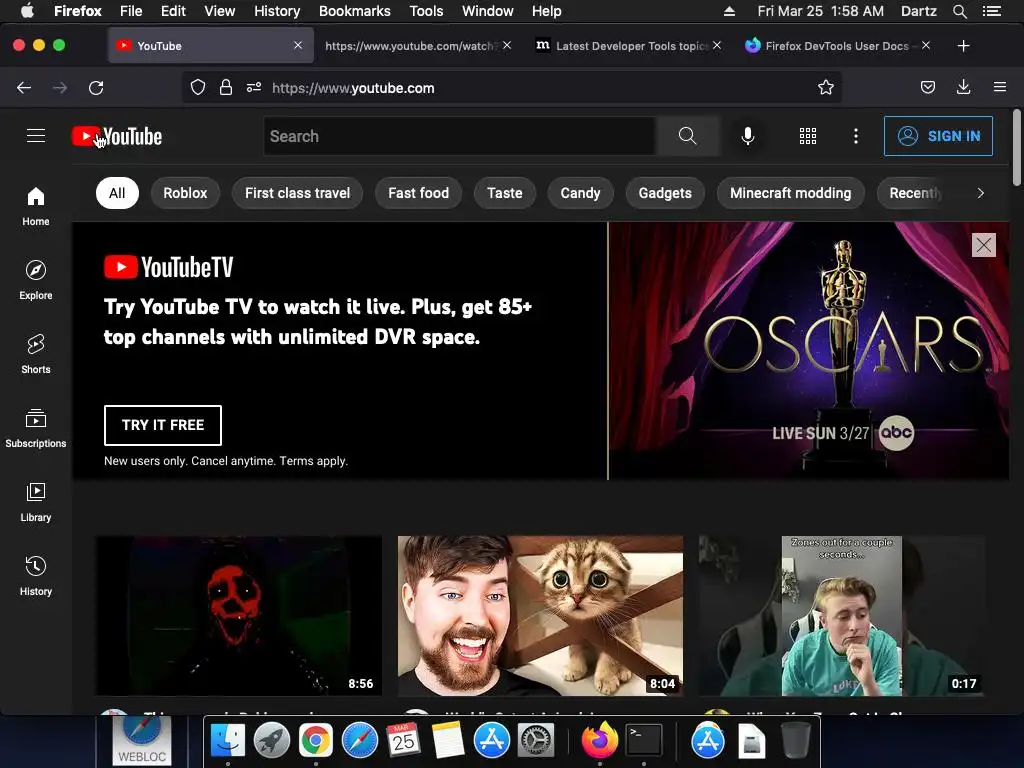Open the macOS Spotlight search icon
The height and width of the screenshot is (768, 1024).
959,11
